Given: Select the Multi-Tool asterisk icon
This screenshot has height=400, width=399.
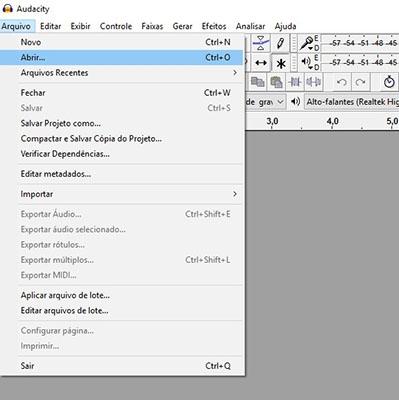Looking at the screenshot, I should tap(281, 63).
